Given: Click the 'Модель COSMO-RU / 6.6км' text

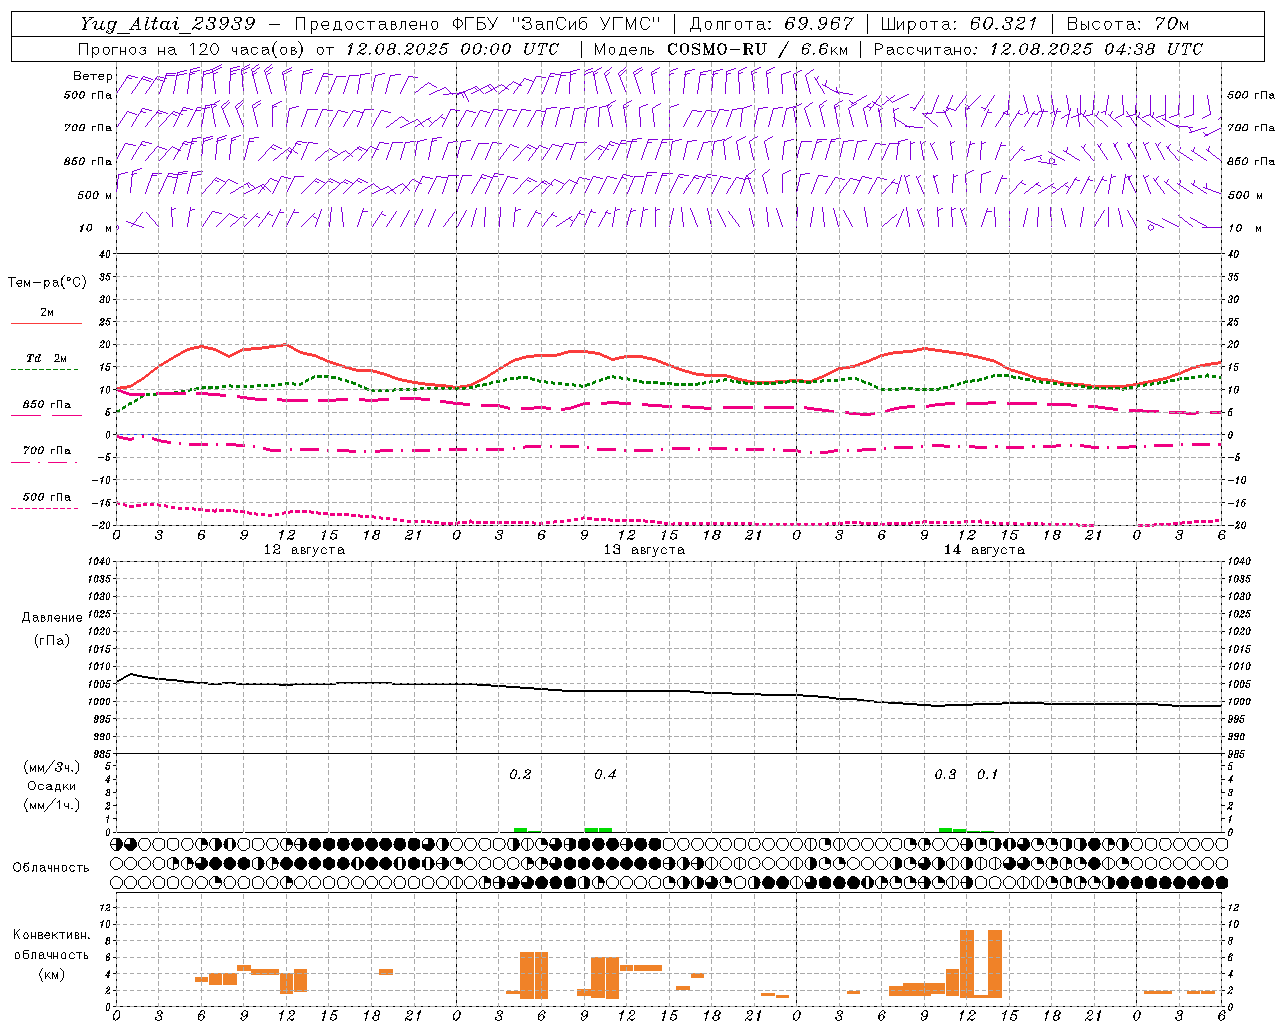Looking at the screenshot, I should tap(721, 49).
